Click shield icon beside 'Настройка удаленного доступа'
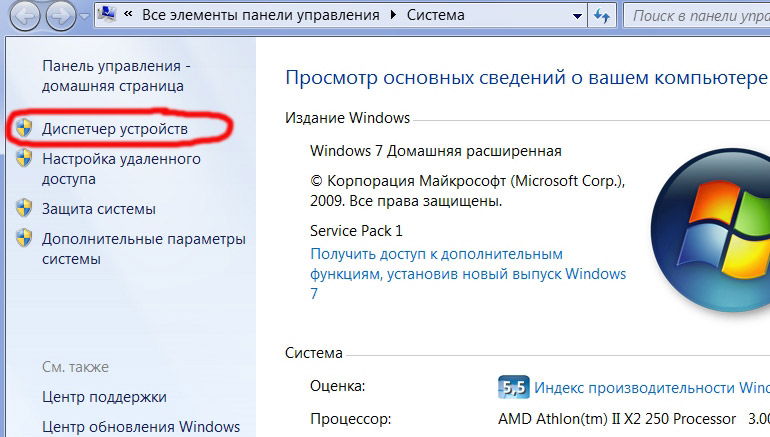Image resolution: width=770 pixels, height=437 pixels. pyautogui.click(x=24, y=158)
